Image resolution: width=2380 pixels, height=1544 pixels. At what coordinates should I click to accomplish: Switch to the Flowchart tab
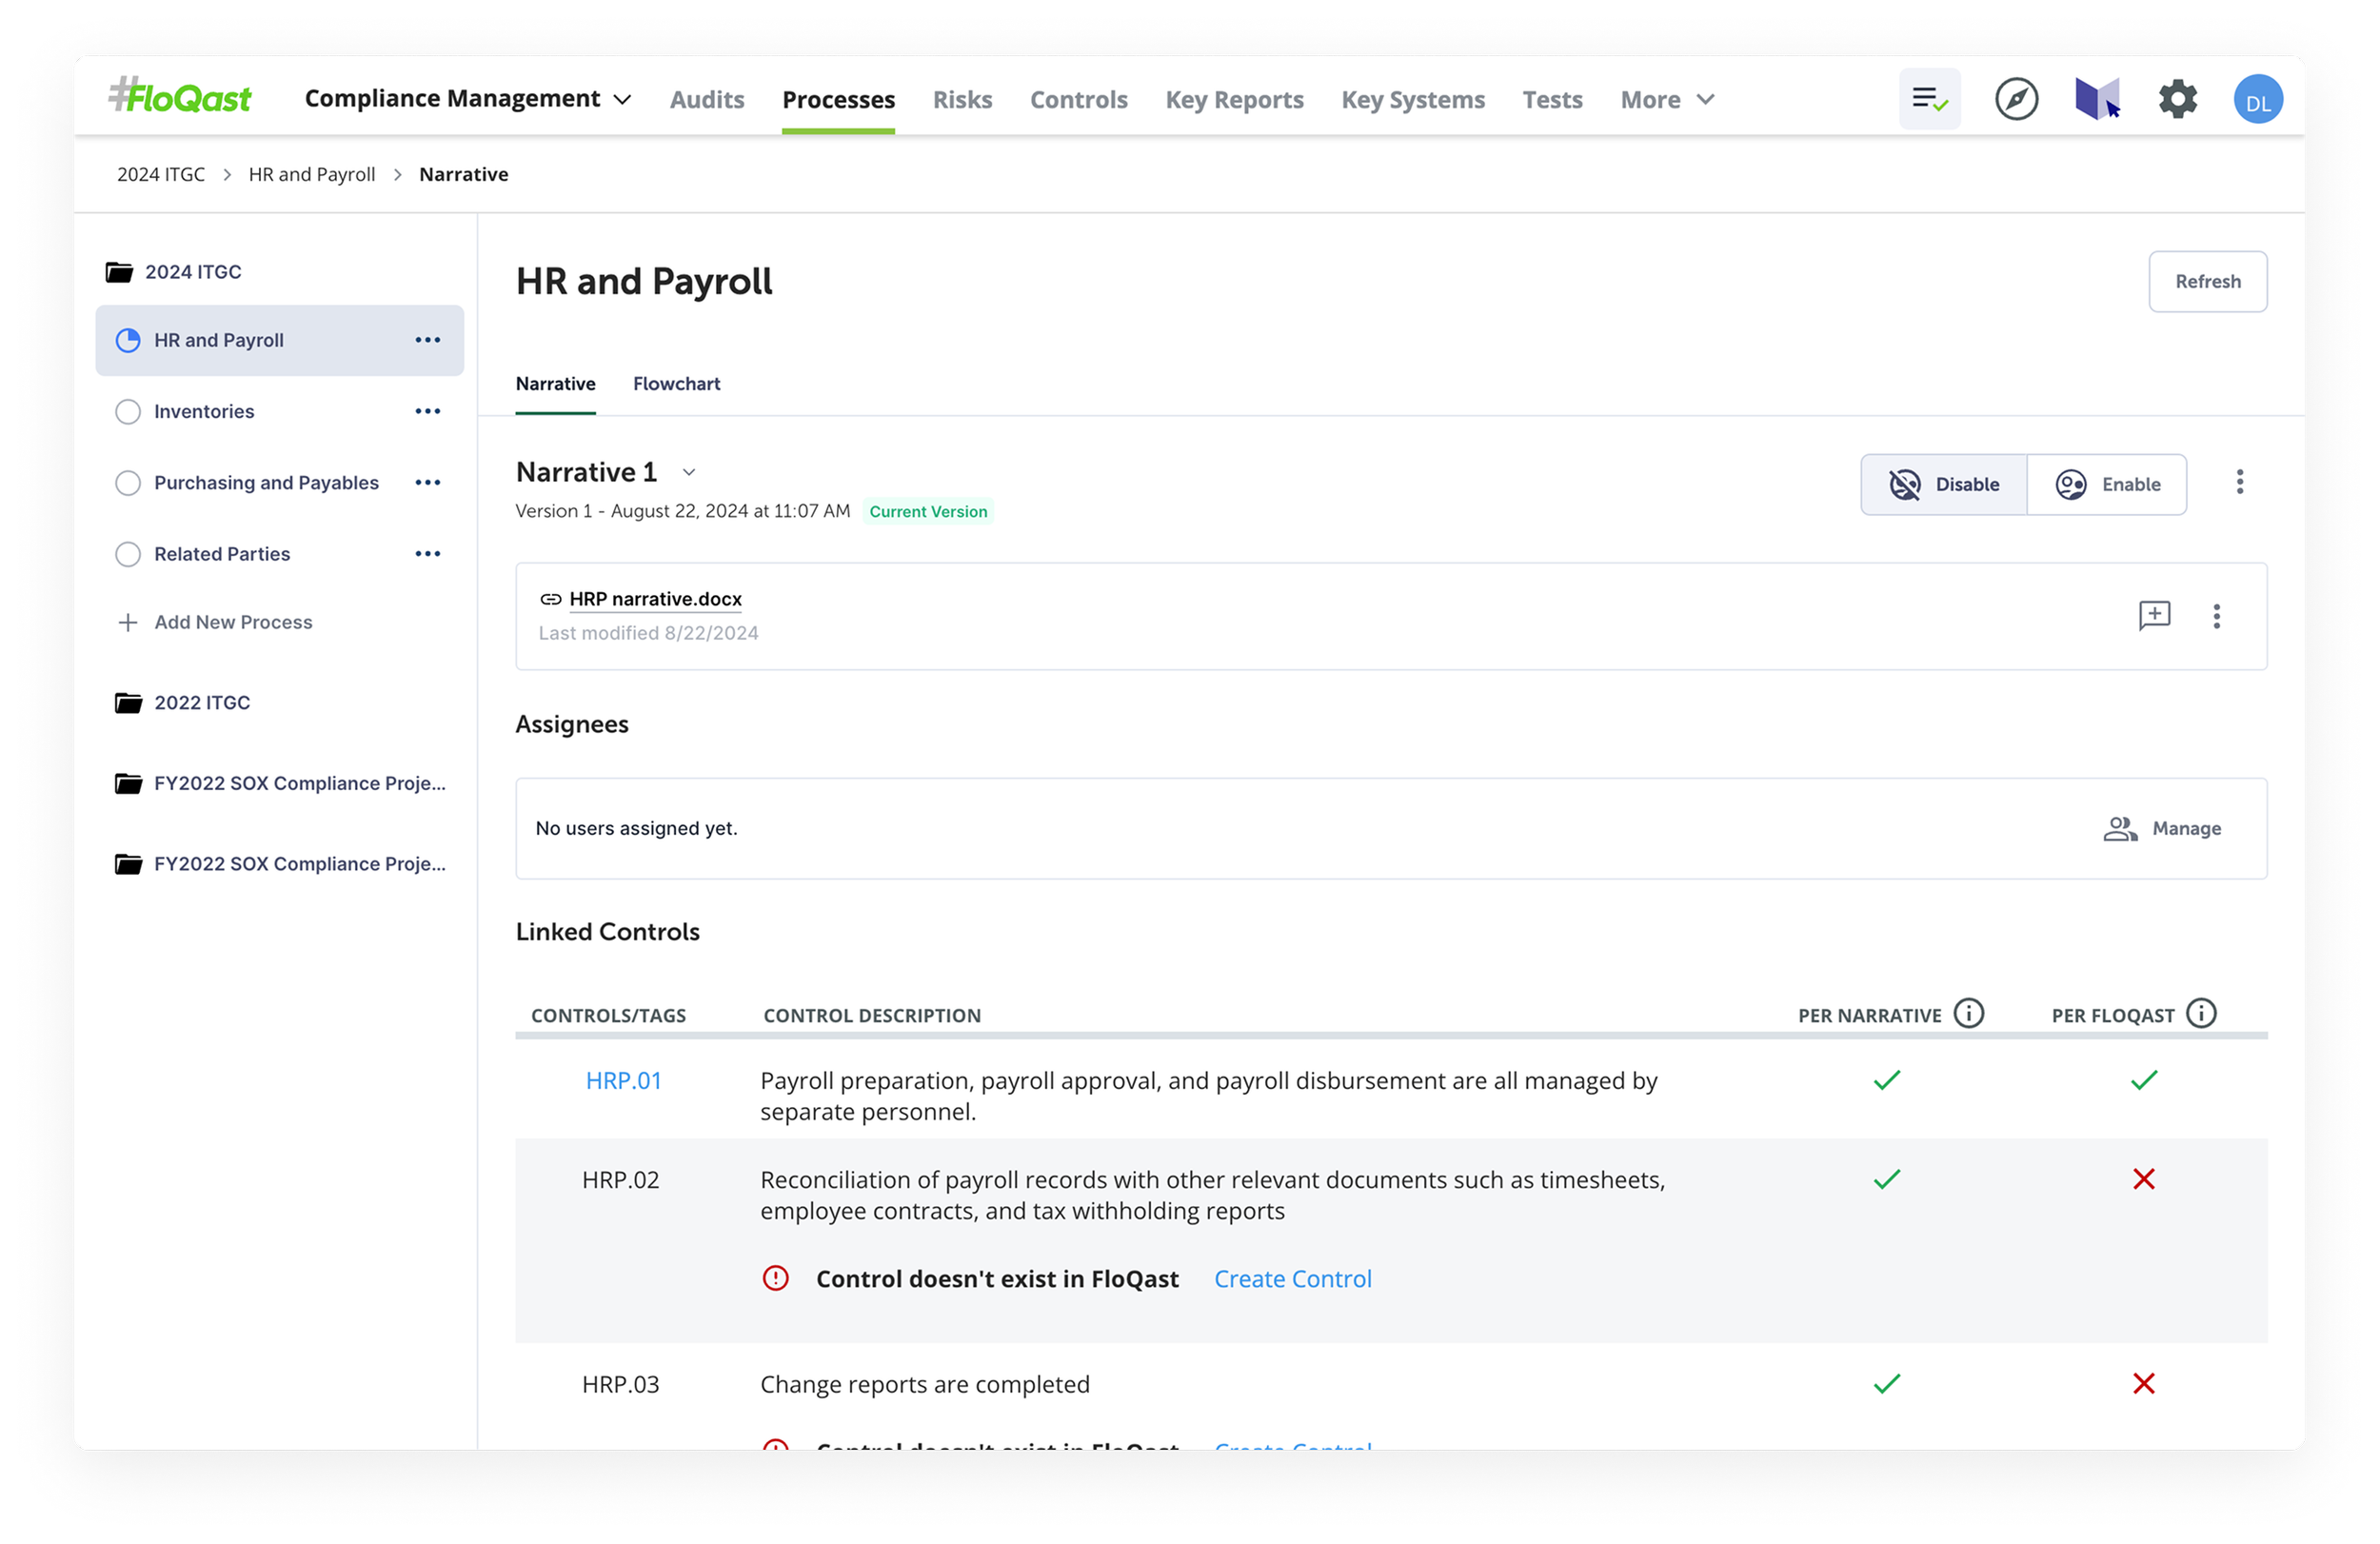pos(676,384)
